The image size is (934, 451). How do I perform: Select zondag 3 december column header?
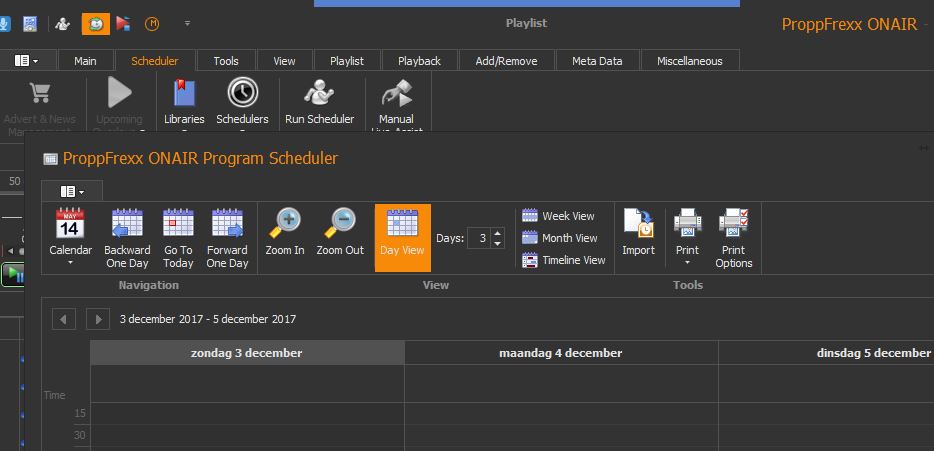click(x=247, y=353)
